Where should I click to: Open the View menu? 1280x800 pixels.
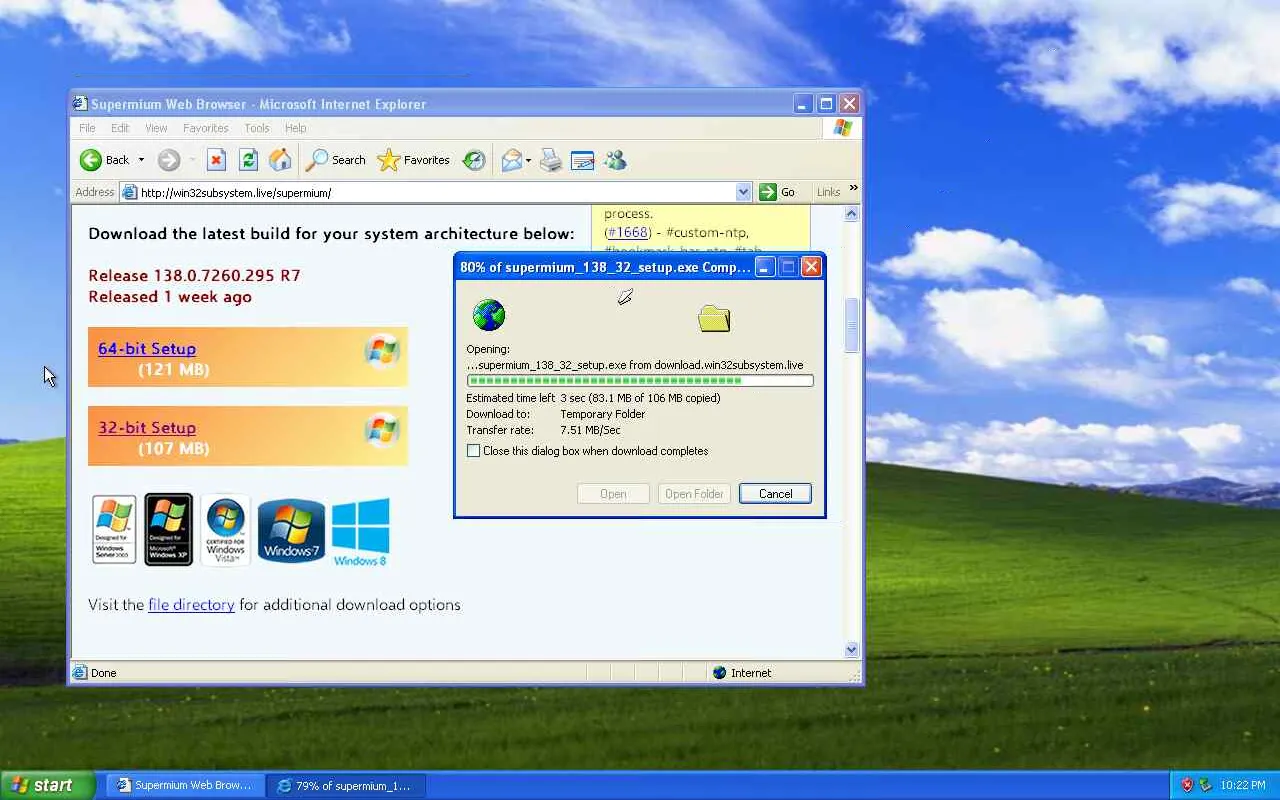(x=156, y=128)
